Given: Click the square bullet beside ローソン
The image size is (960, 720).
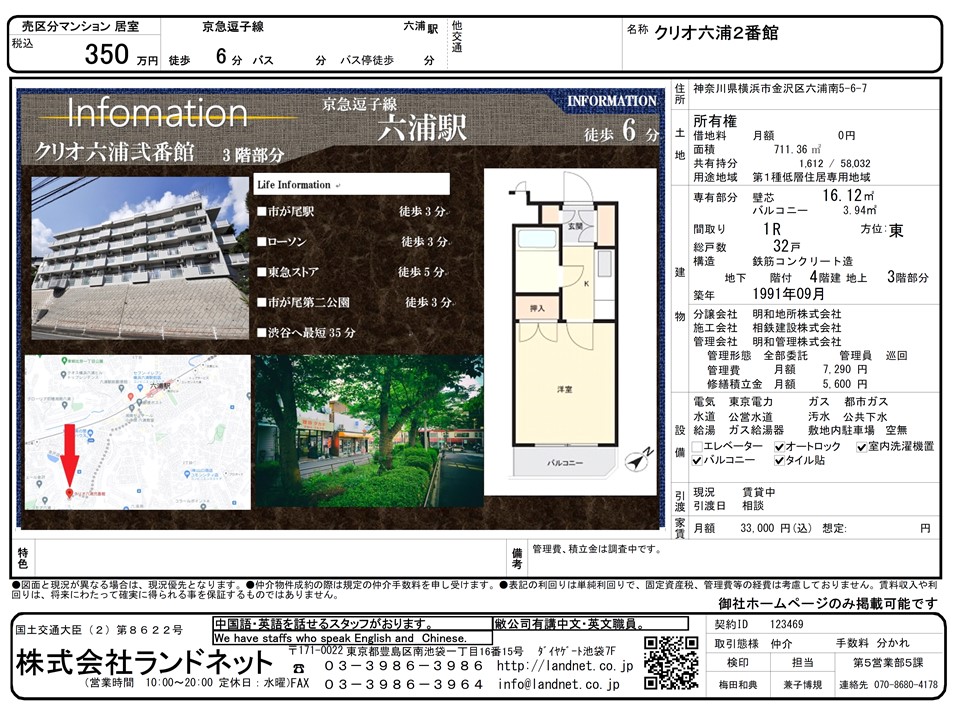Looking at the screenshot, I should click(x=261, y=242).
